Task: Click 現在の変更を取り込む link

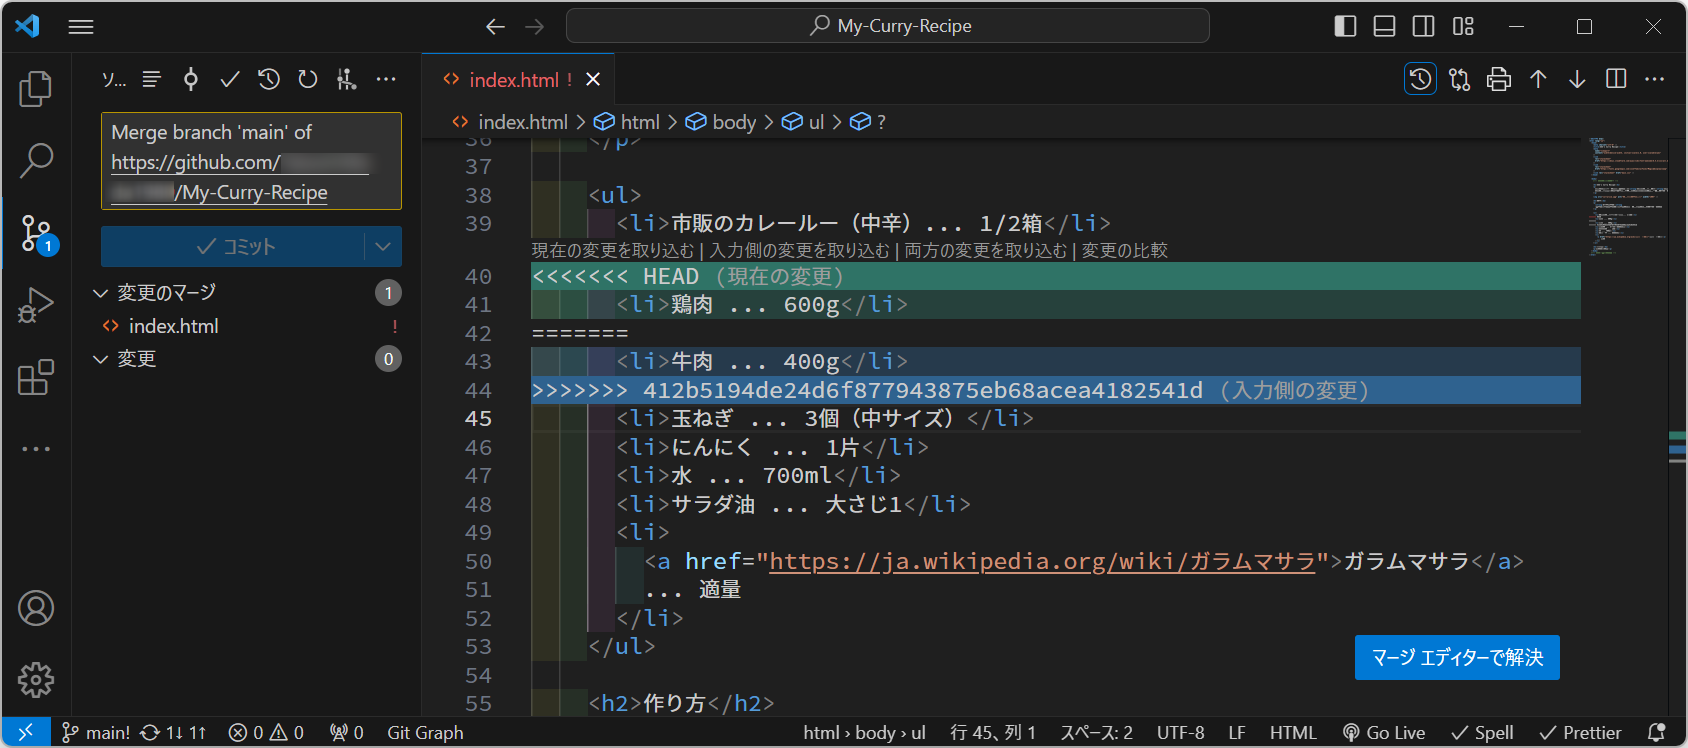Action: (612, 250)
